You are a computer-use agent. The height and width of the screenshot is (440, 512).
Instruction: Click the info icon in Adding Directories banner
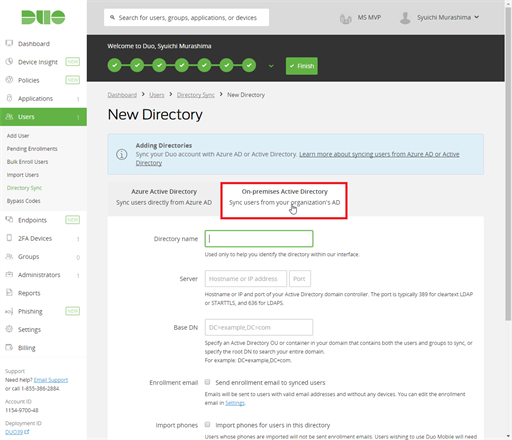(122, 154)
